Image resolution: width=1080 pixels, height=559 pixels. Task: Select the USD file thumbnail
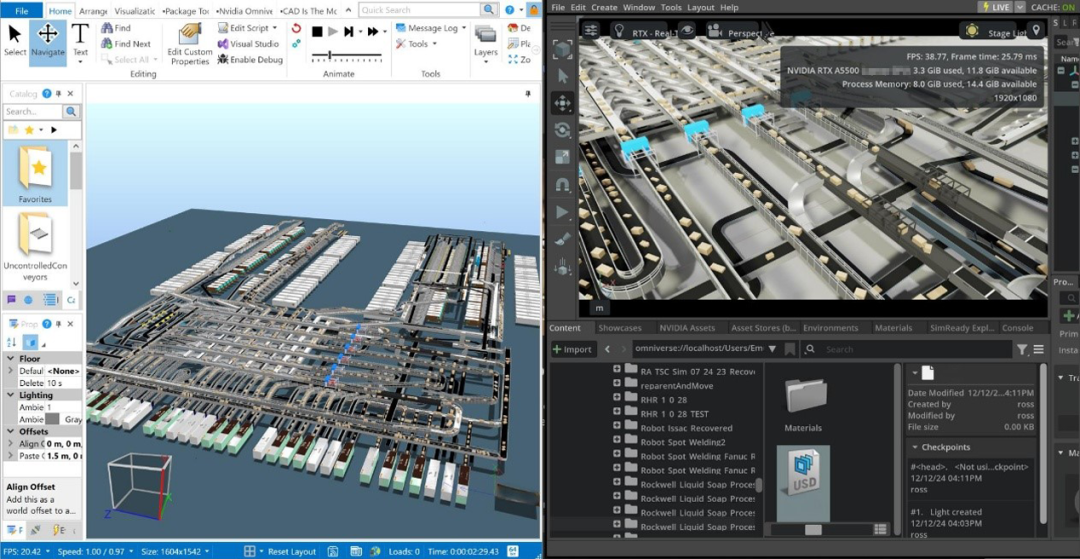[x=803, y=483]
